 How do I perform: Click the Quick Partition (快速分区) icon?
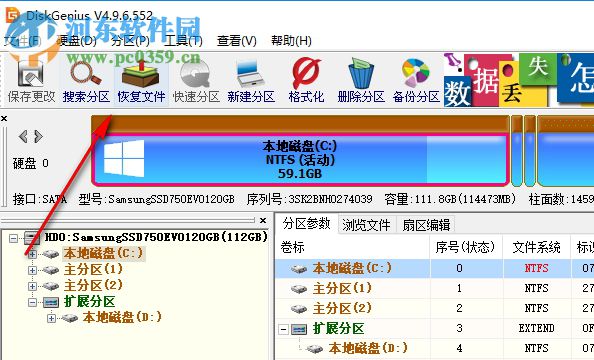(196, 81)
